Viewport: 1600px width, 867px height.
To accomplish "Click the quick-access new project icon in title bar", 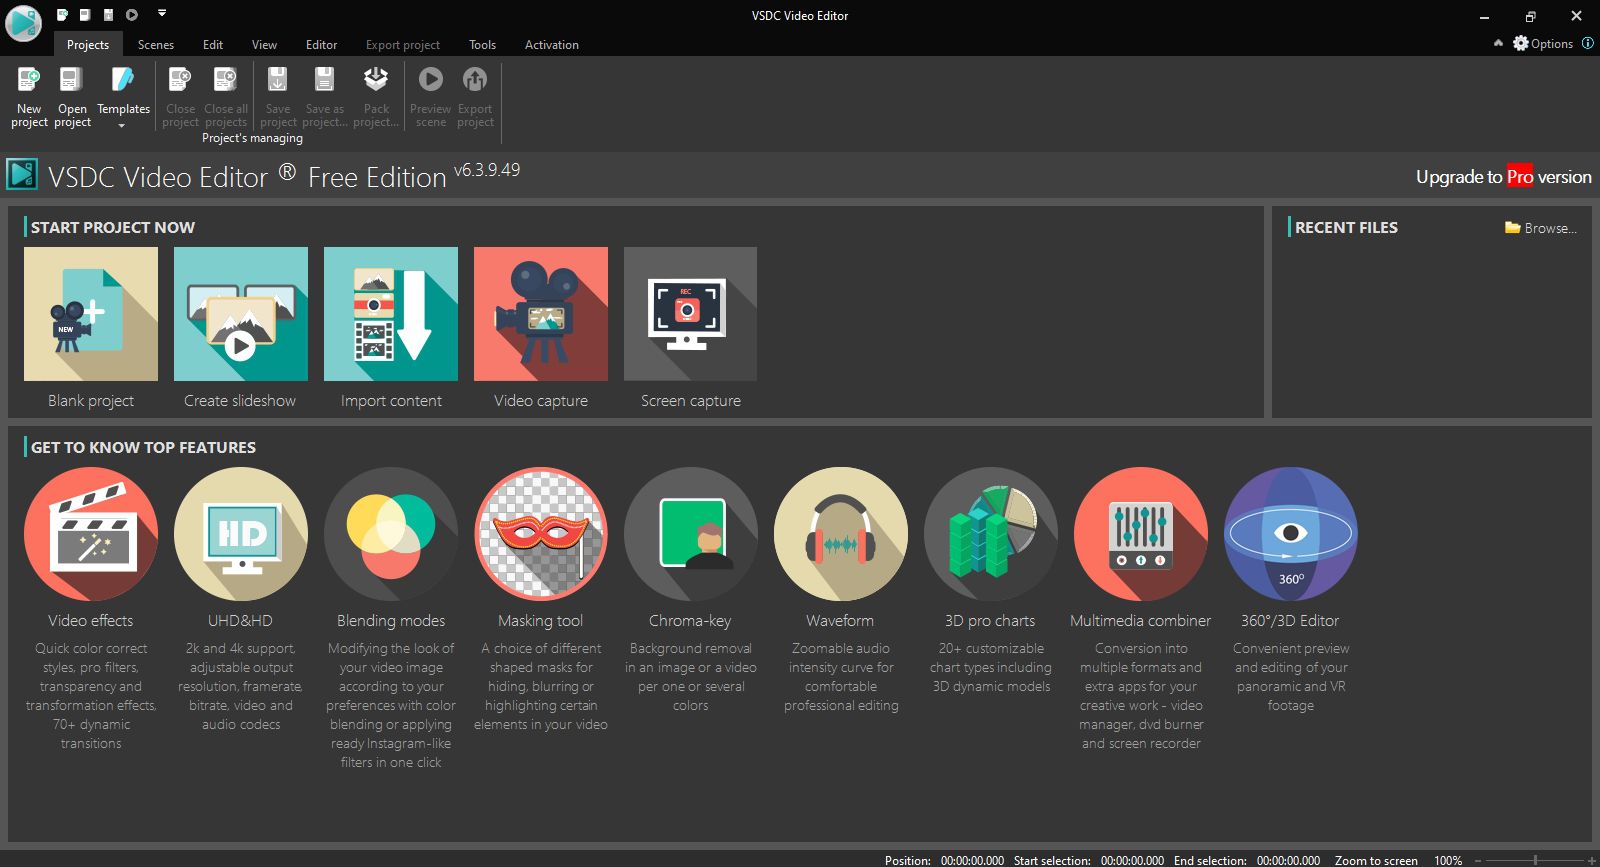I will pyautogui.click(x=62, y=15).
